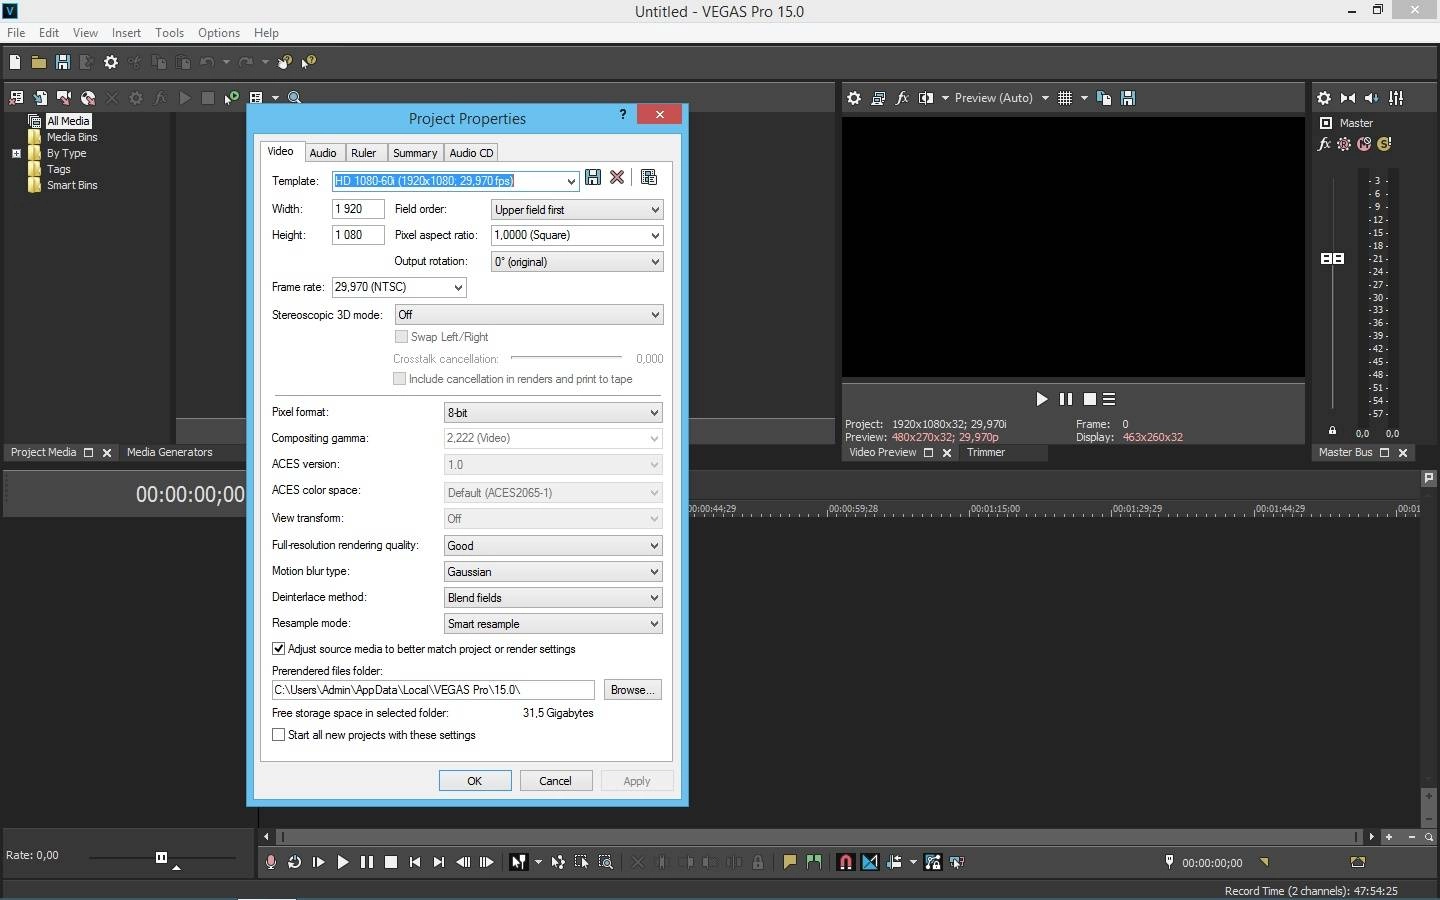The height and width of the screenshot is (900, 1440).
Task: Switch to the Audio tab
Action: point(322,153)
